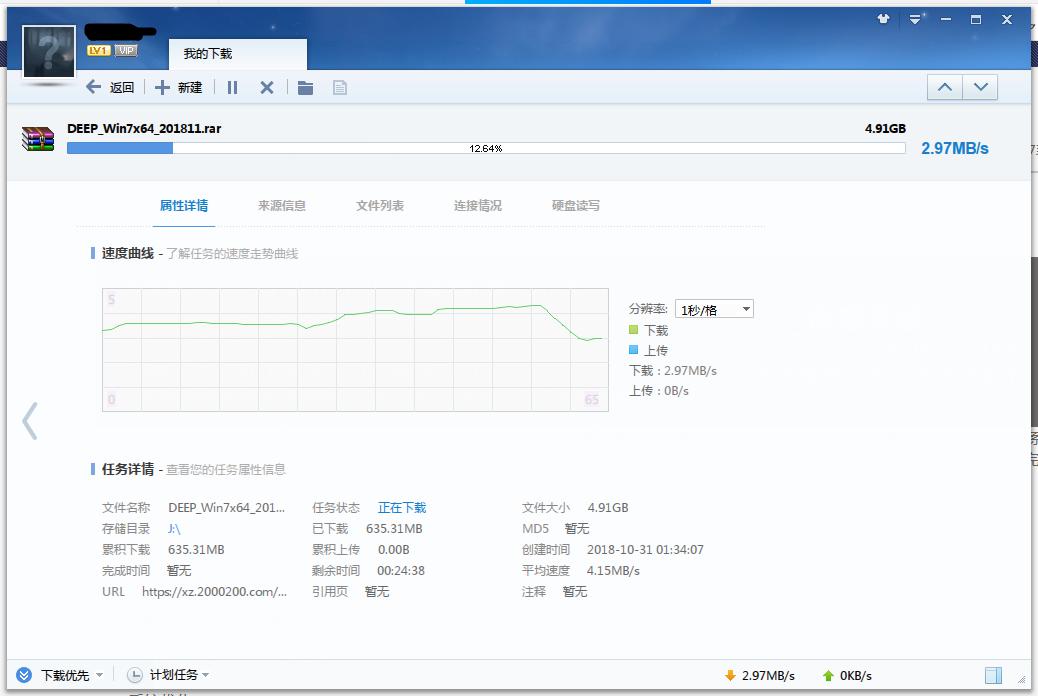This screenshot has width=1038, height=696.
Task: Open the main menu dropdown icon in the title bar
Action: 915,19
